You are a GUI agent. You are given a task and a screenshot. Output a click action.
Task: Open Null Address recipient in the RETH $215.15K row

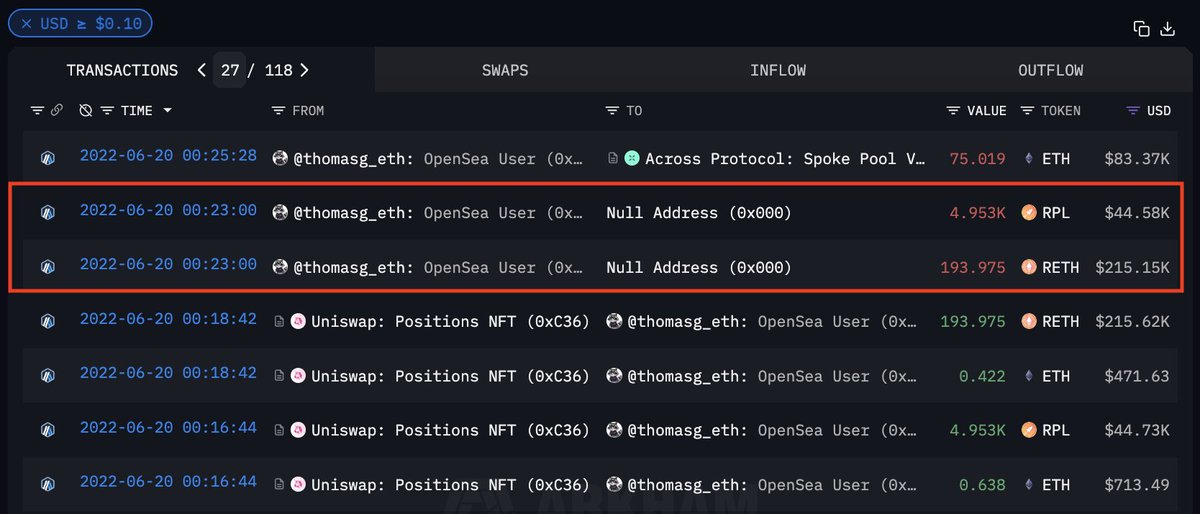coord(698,267)
